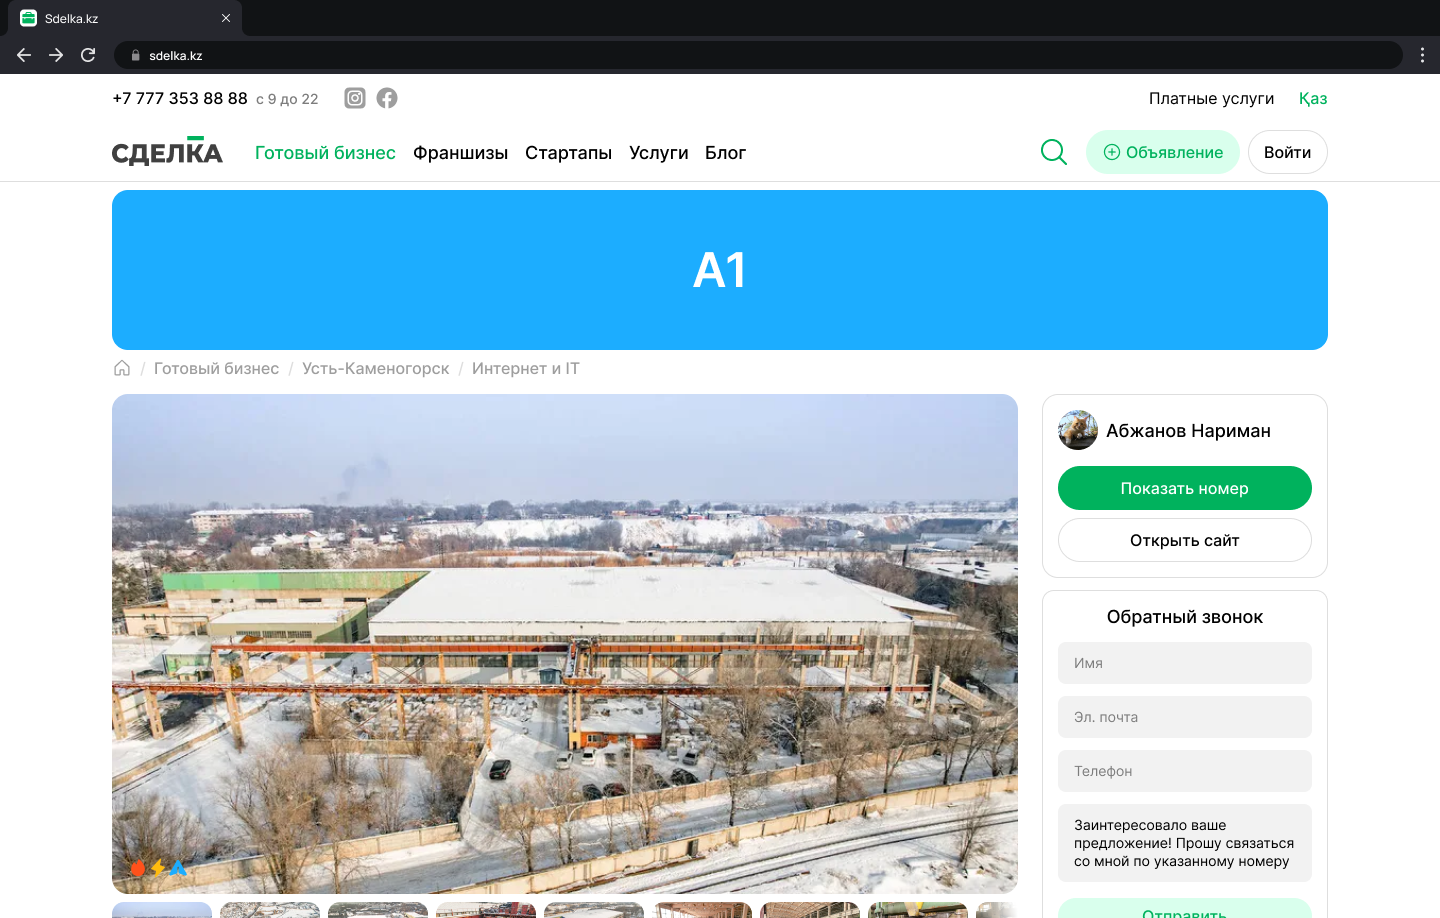Image resolution: width=1440 pixels, height=918 pixels.
Task: Click Абжанов Нариман's avatar picture
Action: coord(1078,430)
